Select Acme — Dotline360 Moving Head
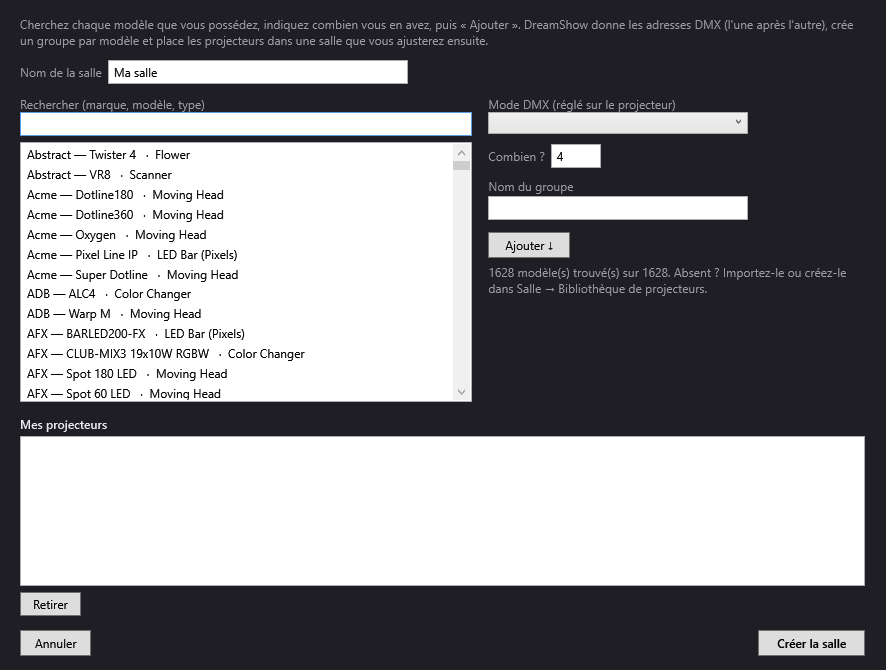This screenshot has width=886, height=670. (237, 215)
